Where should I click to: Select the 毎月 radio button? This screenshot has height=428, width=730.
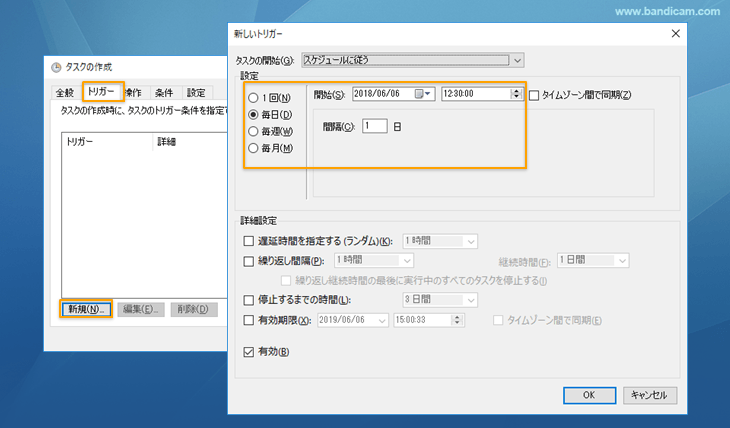253,148
